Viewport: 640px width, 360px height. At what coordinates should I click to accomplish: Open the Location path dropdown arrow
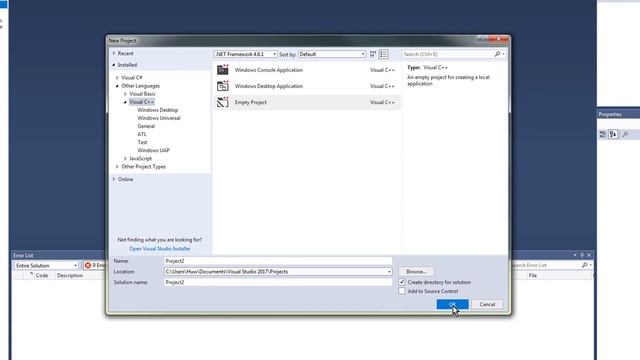coord(389,271)
